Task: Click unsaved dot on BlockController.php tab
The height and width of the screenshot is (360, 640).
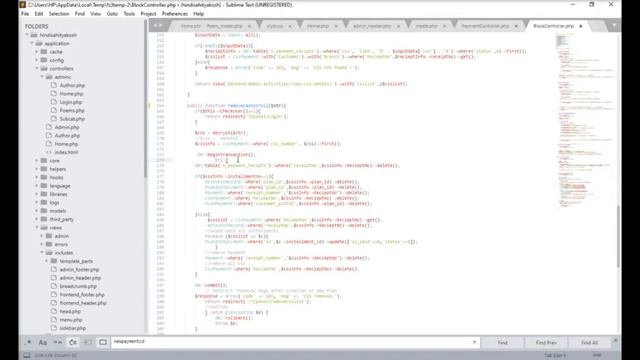Action: pyautogui.click(x=581, y=26)
